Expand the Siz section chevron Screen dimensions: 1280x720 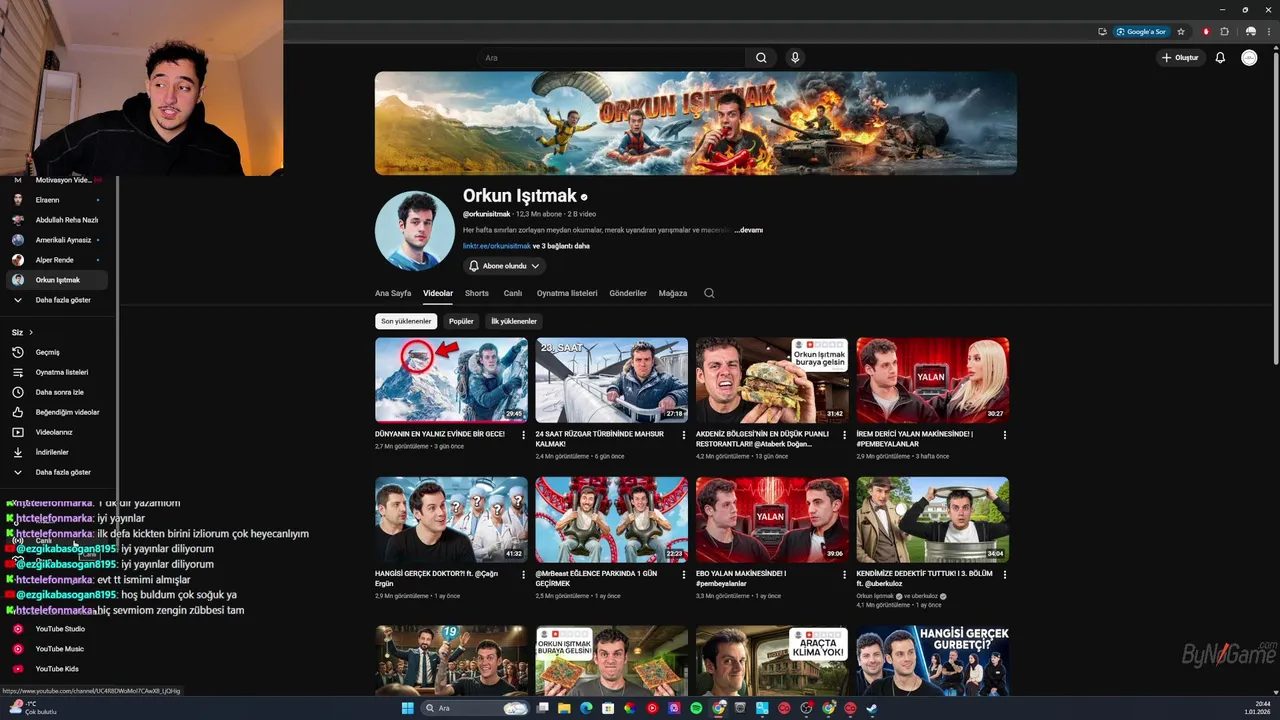[31, 332]
